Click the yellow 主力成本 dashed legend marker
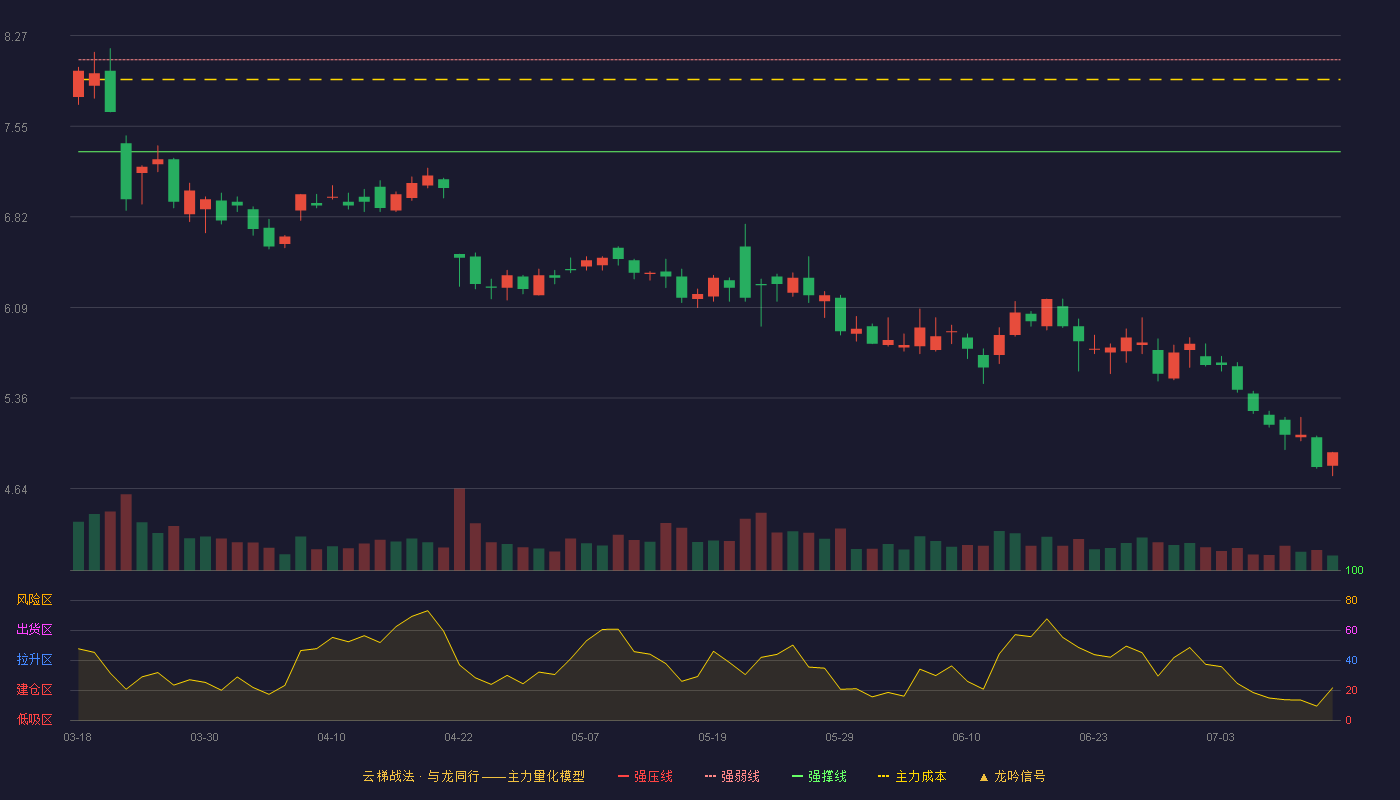This screenshot has height=800, width=1400. click(x=883, y=776)
